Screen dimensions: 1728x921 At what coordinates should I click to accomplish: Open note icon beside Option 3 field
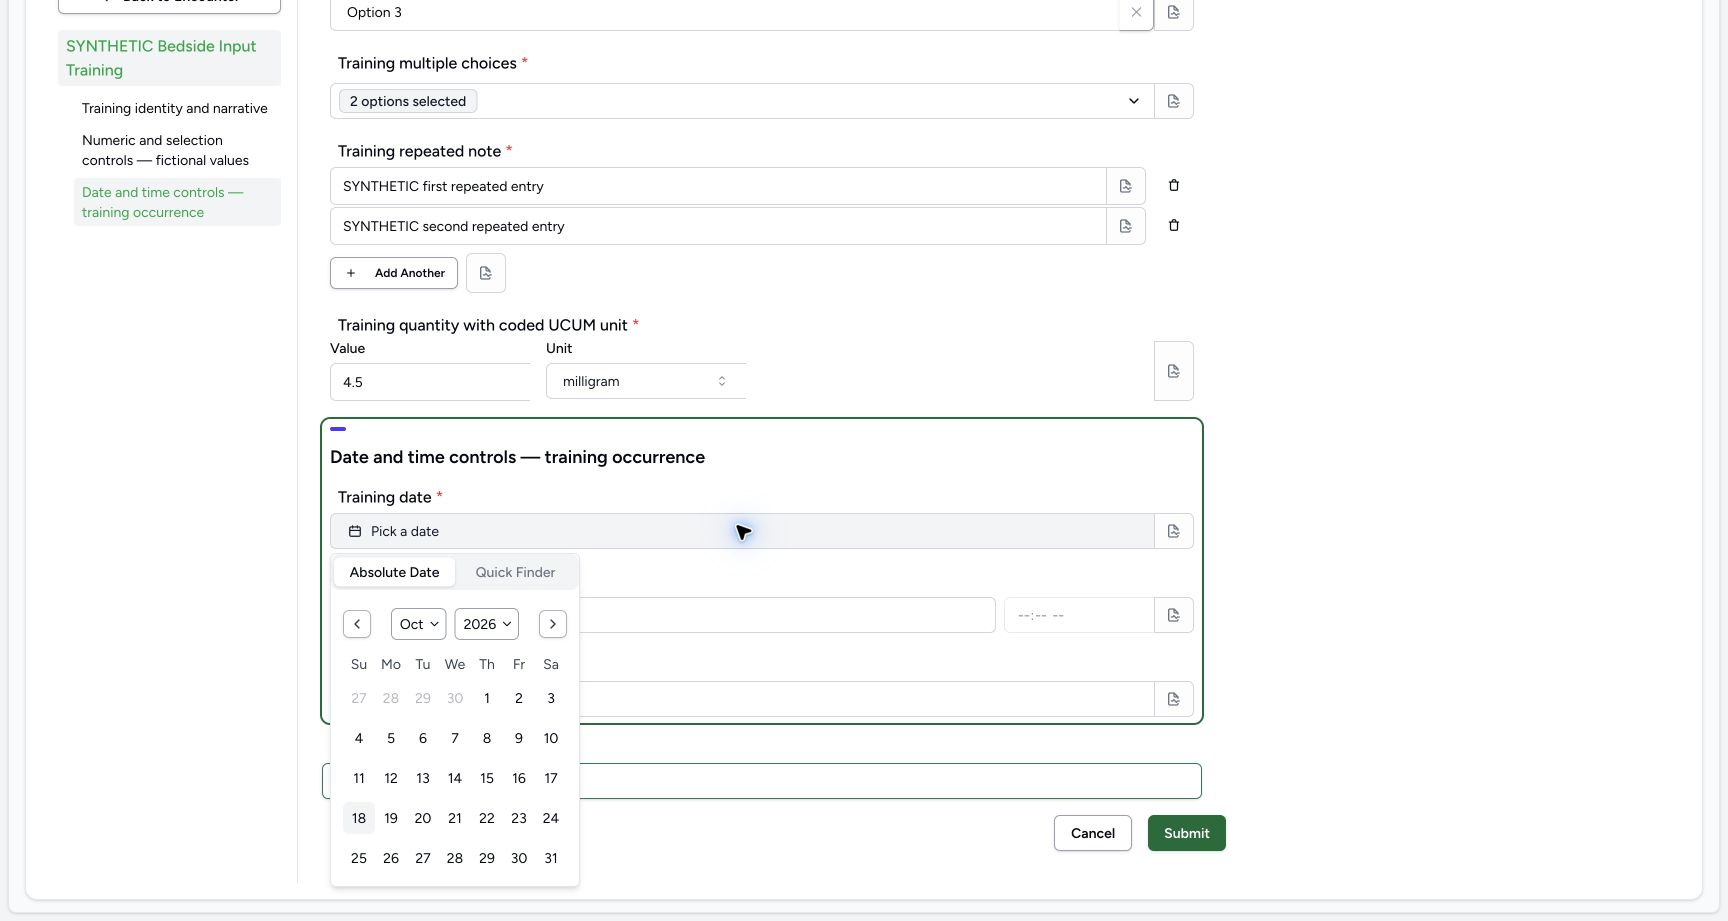[1174, 13]
